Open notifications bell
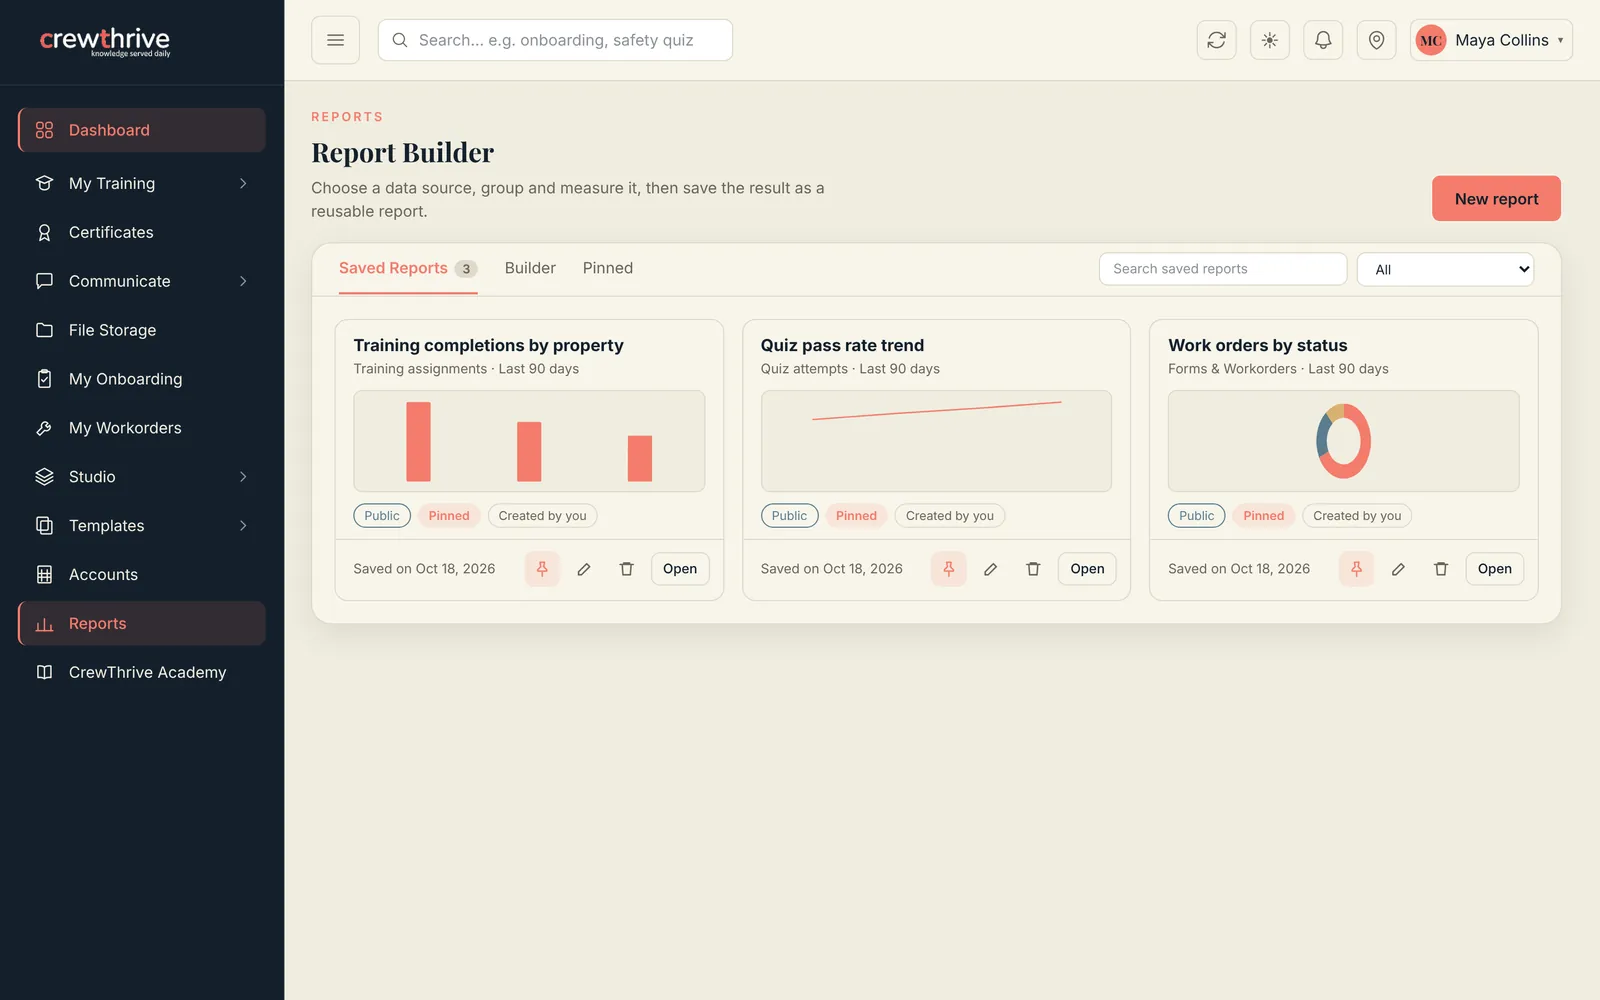This screenshot has height=1000, width=1600. coord(1323,40)
